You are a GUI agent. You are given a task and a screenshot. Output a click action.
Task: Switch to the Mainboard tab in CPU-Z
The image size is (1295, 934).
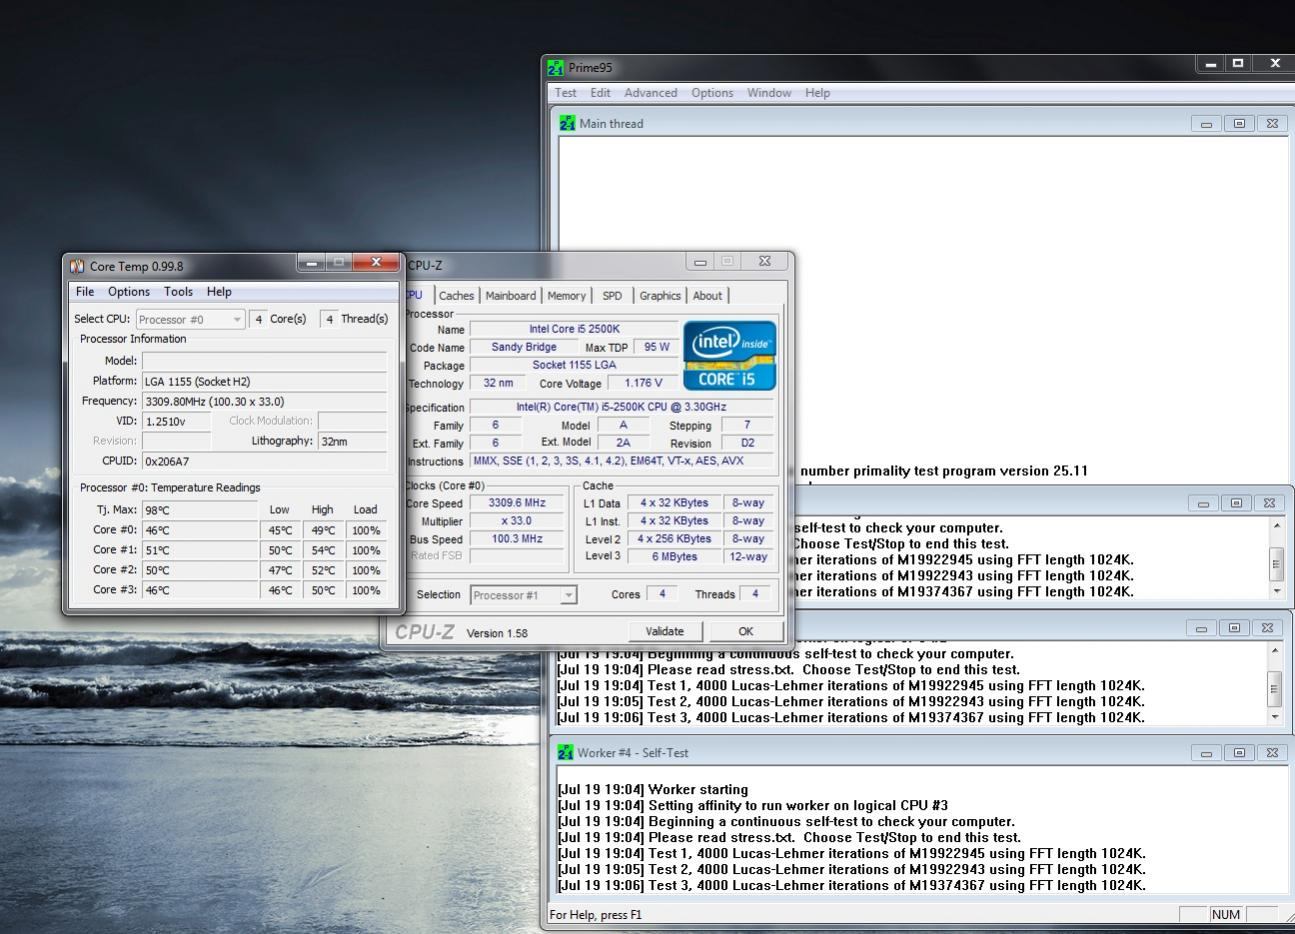tap(510, 295)
